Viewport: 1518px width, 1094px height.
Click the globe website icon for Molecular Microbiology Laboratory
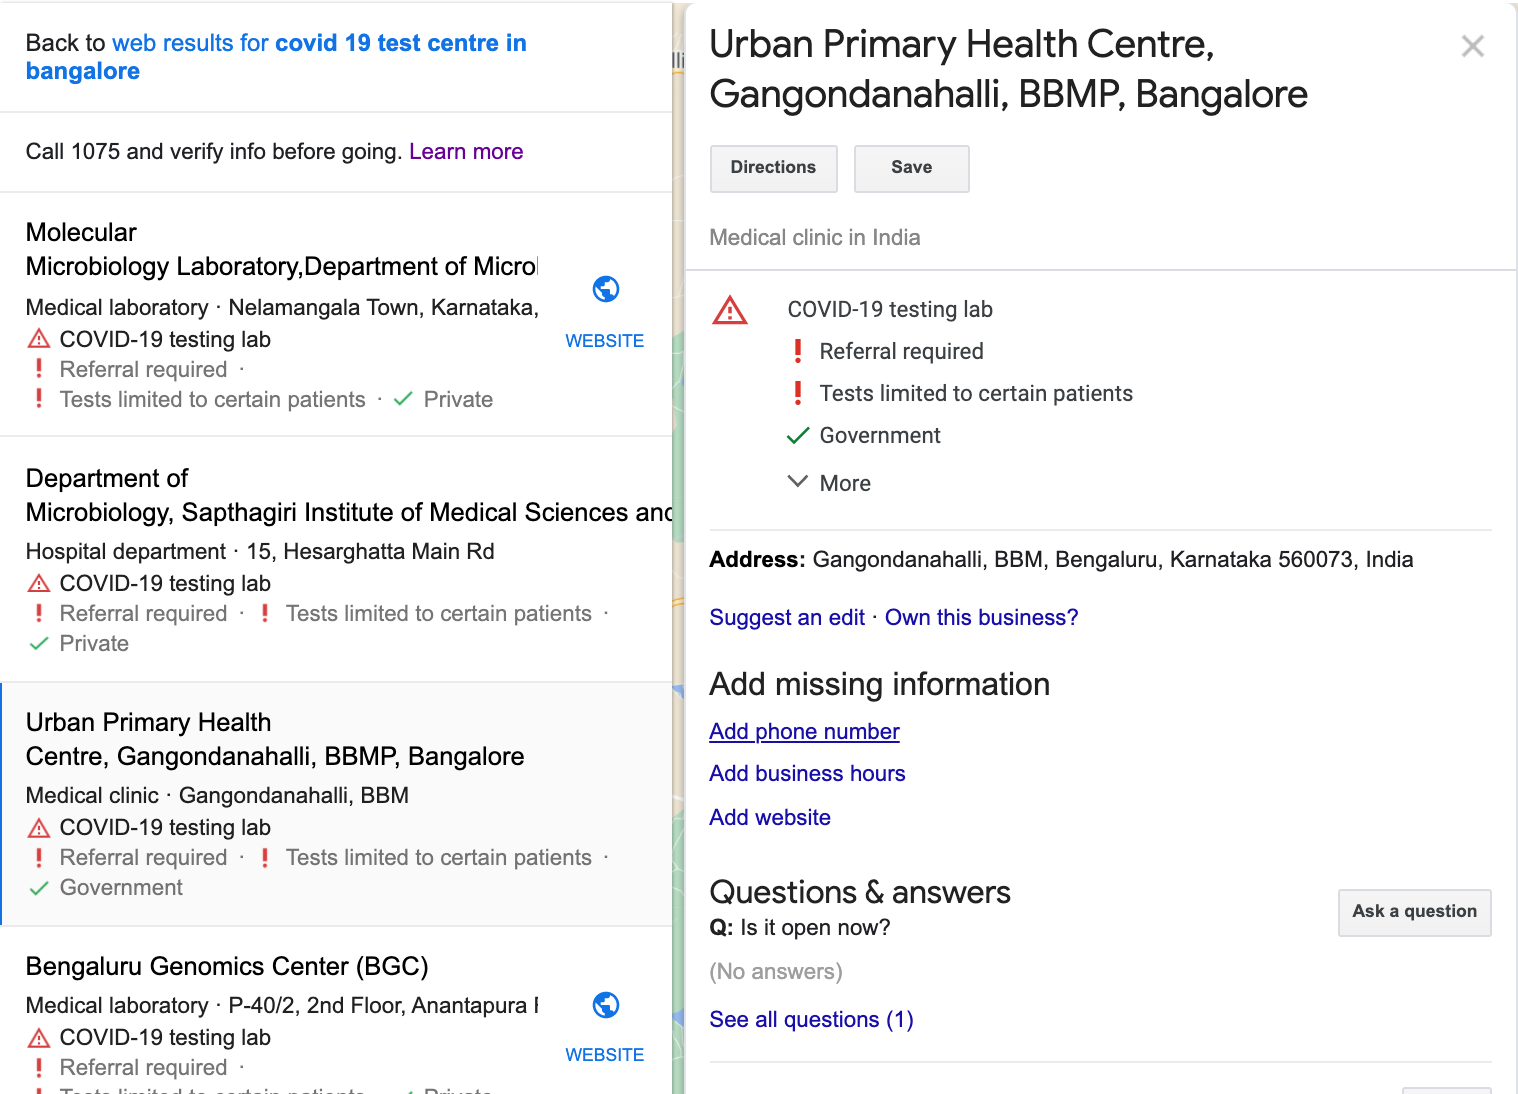pos(606,289)
